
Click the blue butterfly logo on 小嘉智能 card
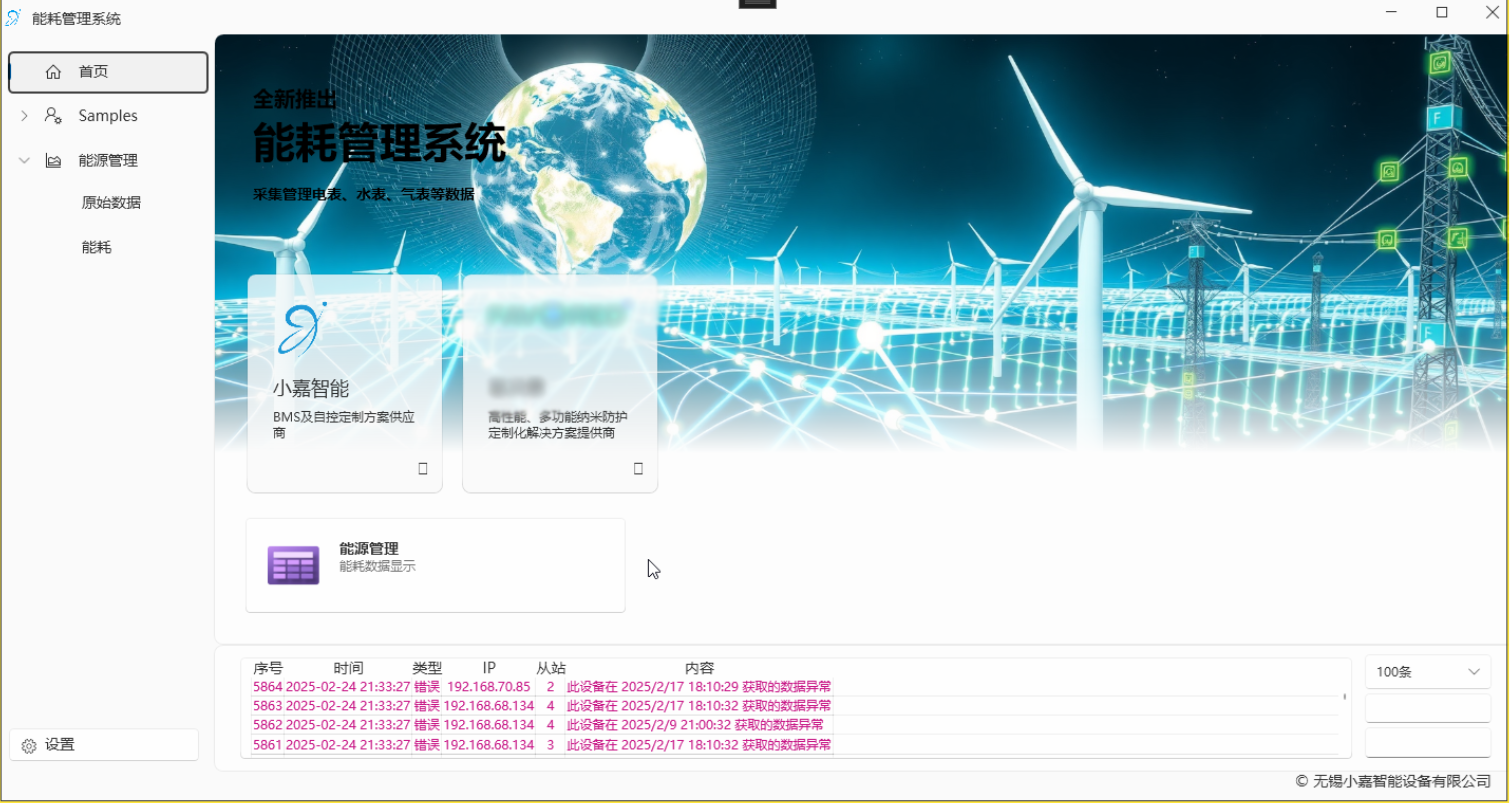(300, 329)
